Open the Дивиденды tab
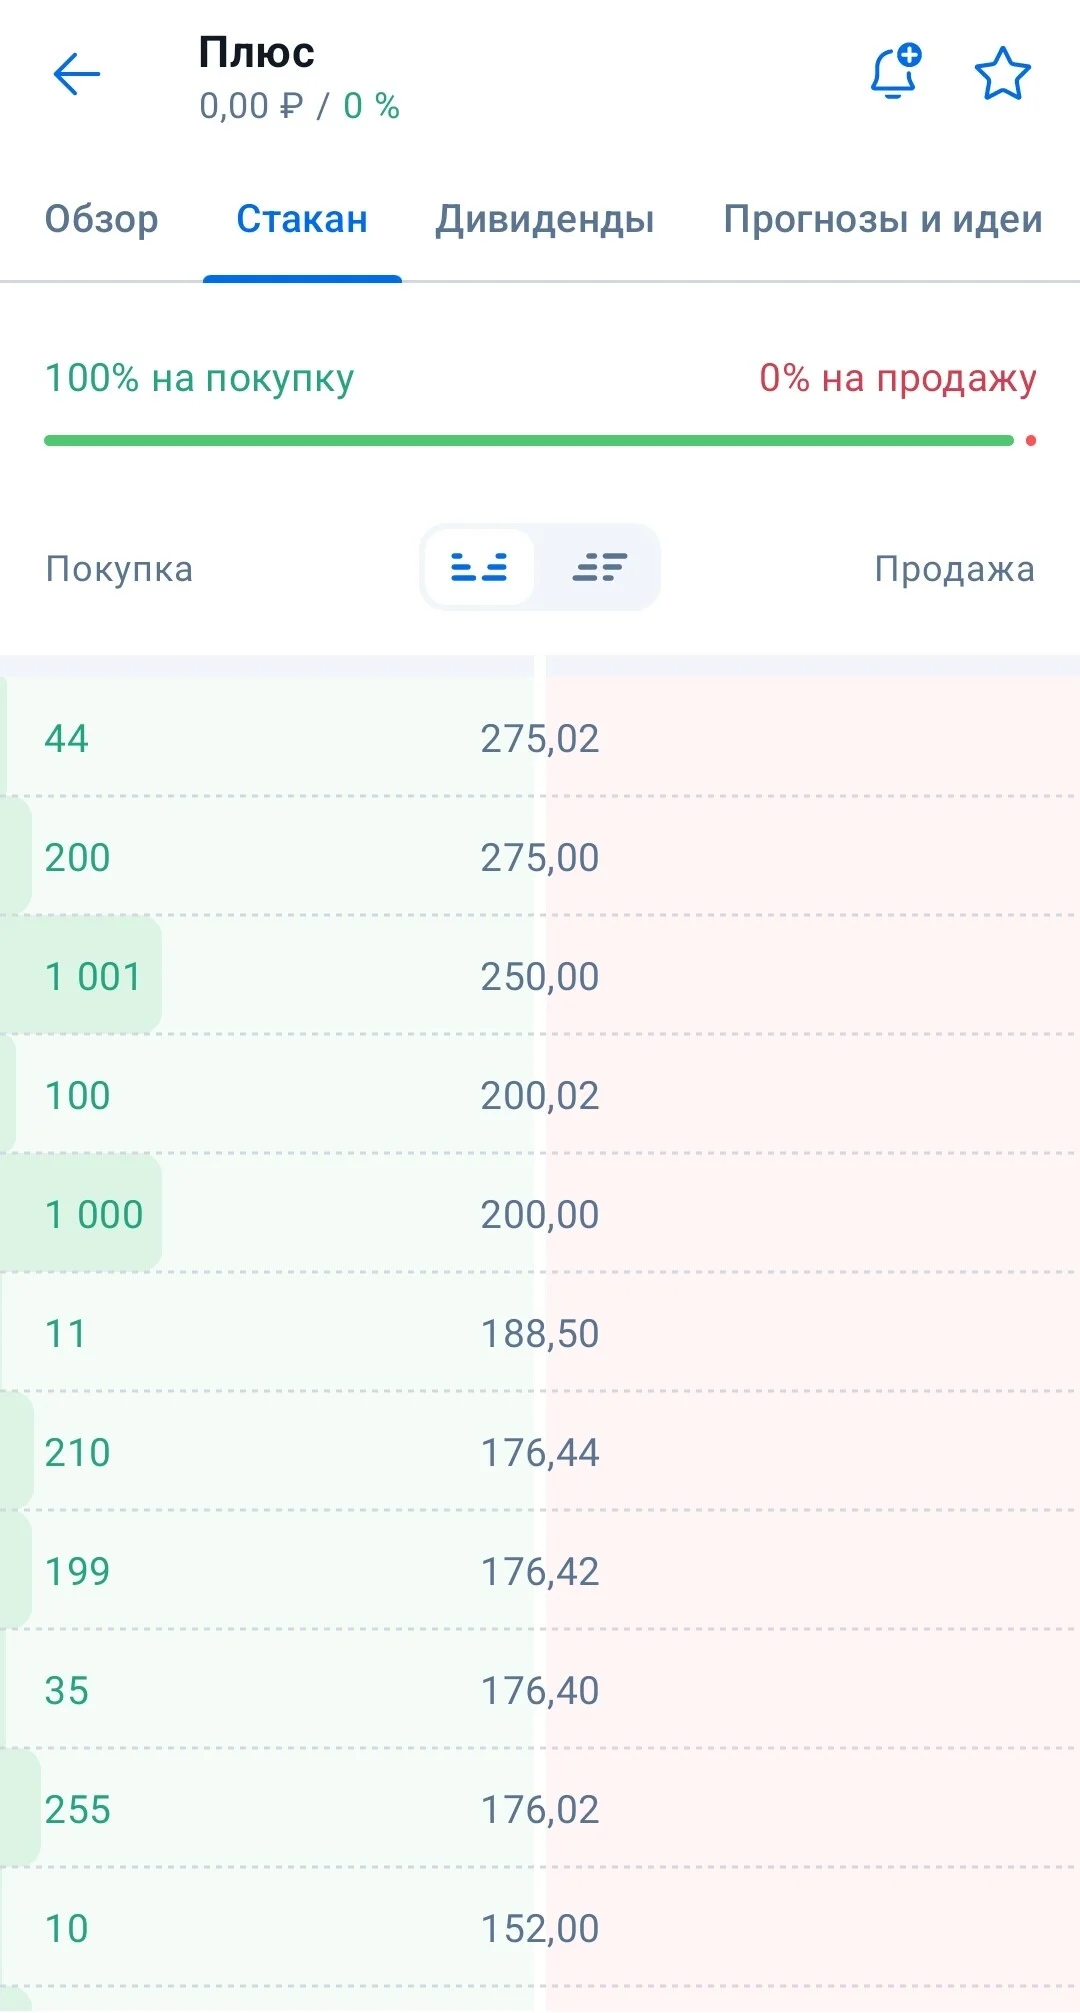 [545, 219]
